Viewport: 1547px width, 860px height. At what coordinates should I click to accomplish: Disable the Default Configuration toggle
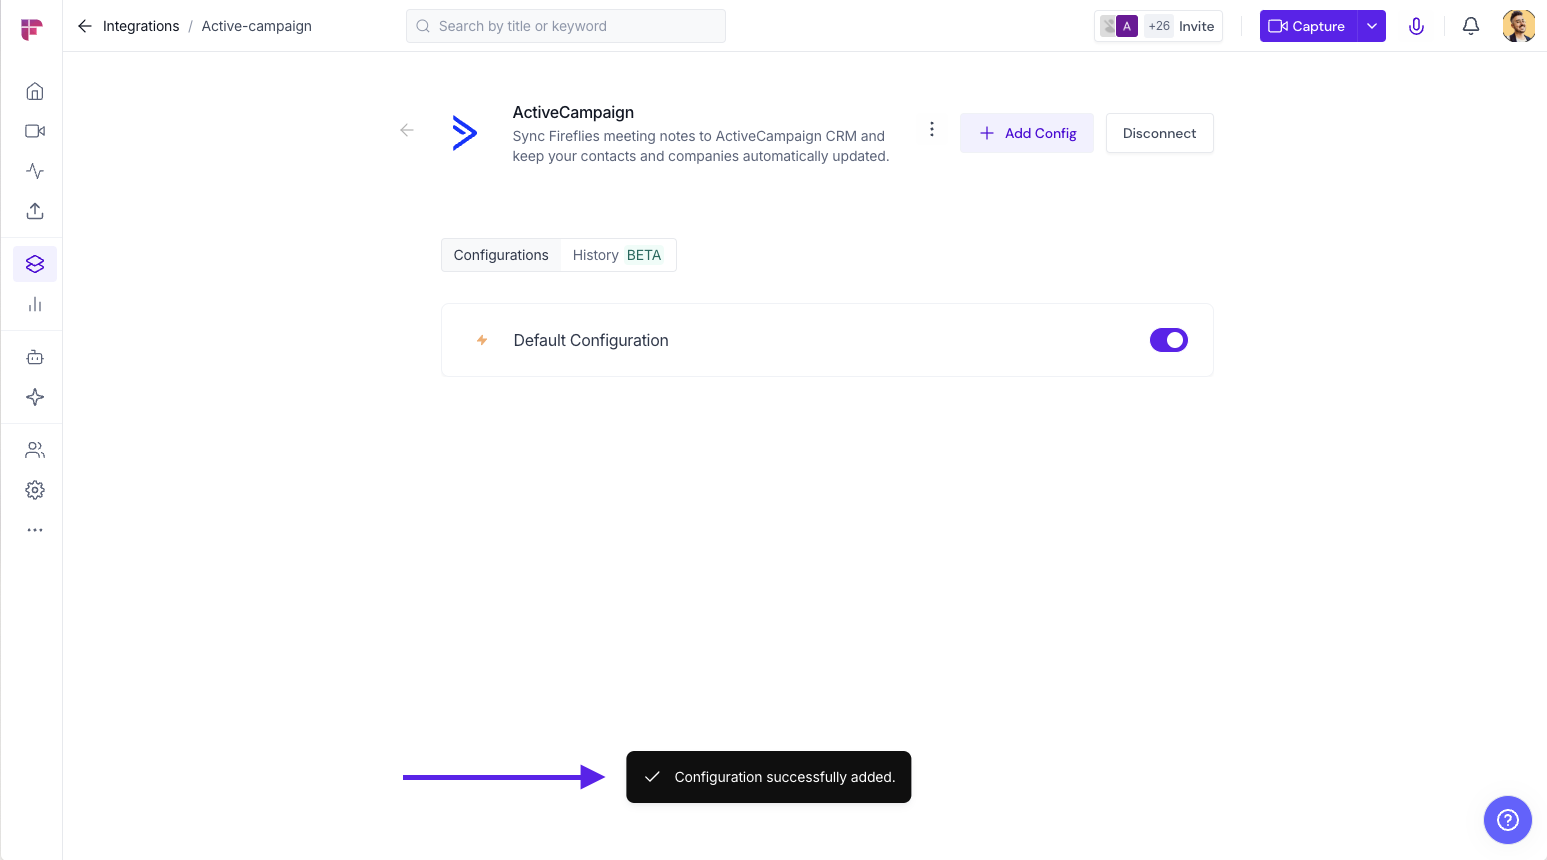1168,340
